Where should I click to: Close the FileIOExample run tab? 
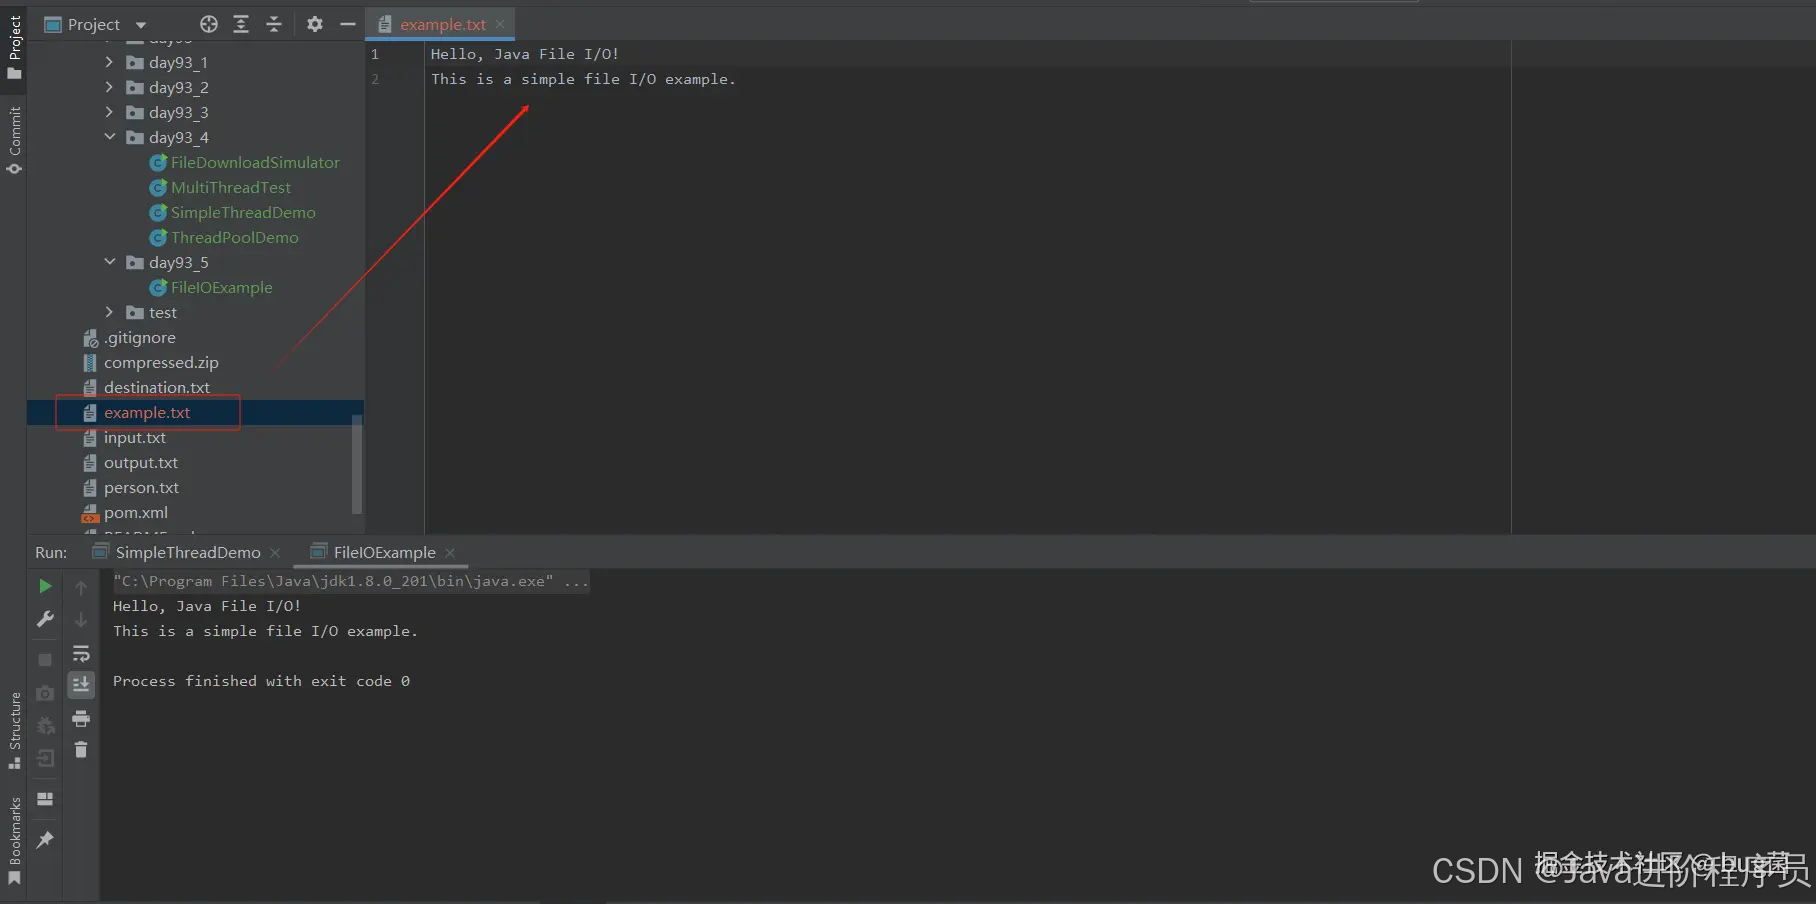tap(450, 552)
